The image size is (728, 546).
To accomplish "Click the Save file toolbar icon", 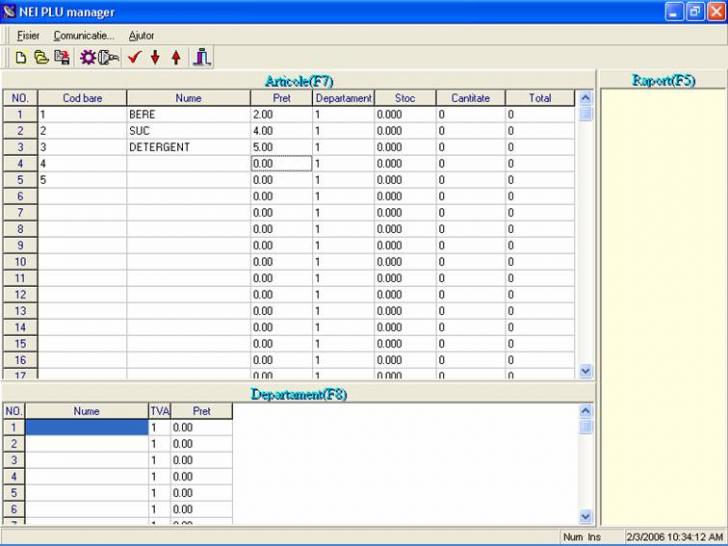I will [61, 57].
